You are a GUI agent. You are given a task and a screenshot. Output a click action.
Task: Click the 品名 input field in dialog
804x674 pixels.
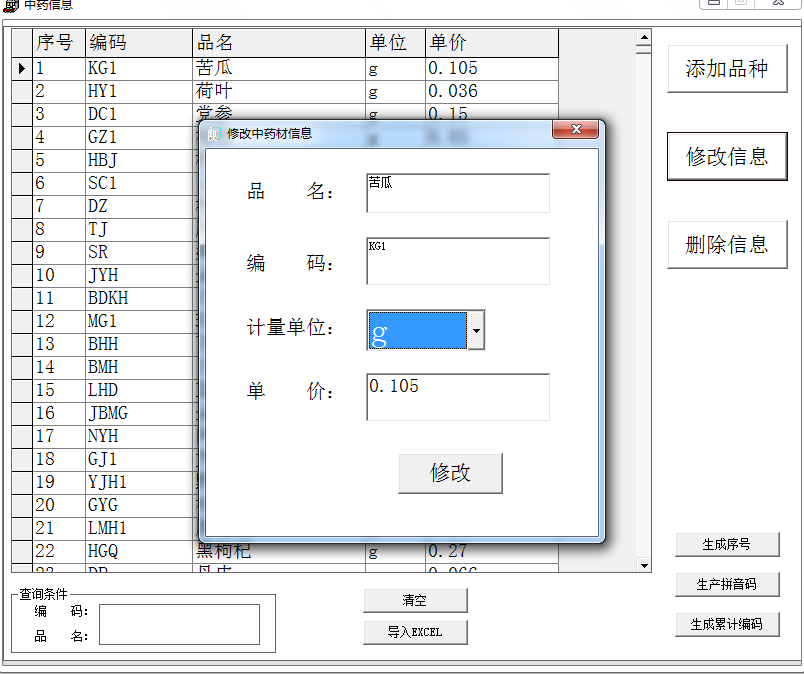458,193
